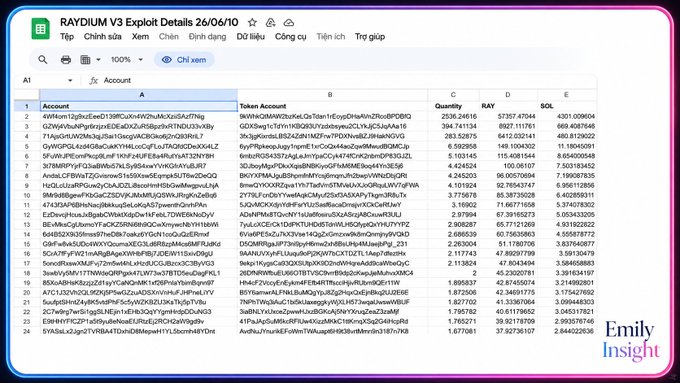Image resolution: width=680 pixels, height=383 pixels.
Task: Click RAY cell 42.87455074
Action: 508,283
